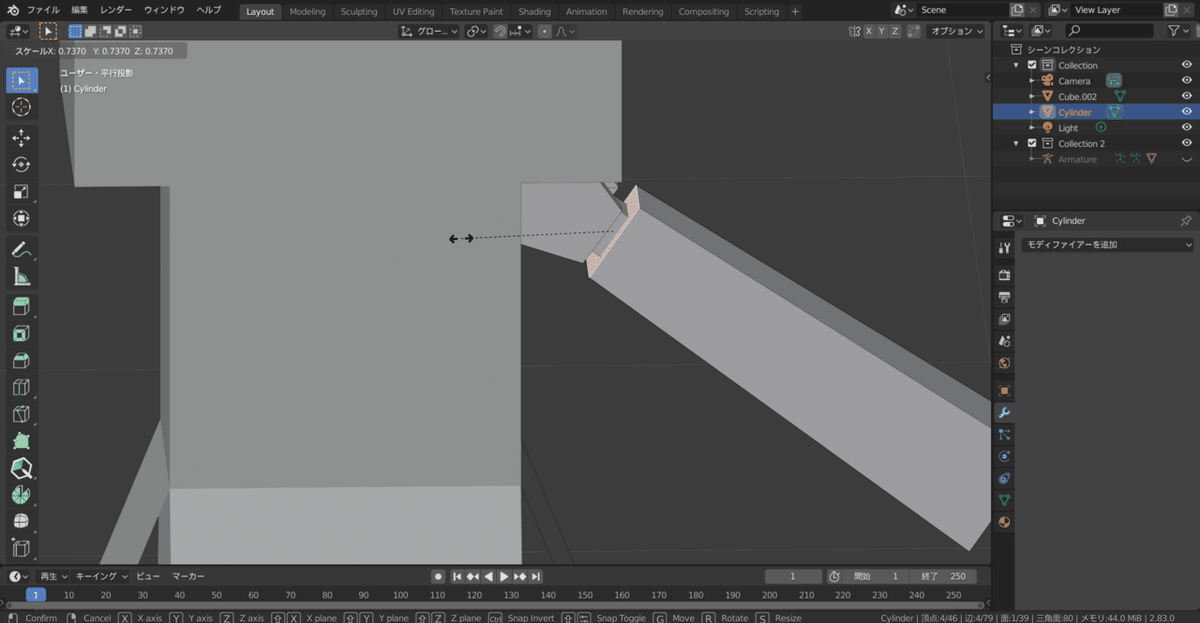The image size is (1200, 623).
Task: Select the Knife tool
Action: (x=21, y=415)
